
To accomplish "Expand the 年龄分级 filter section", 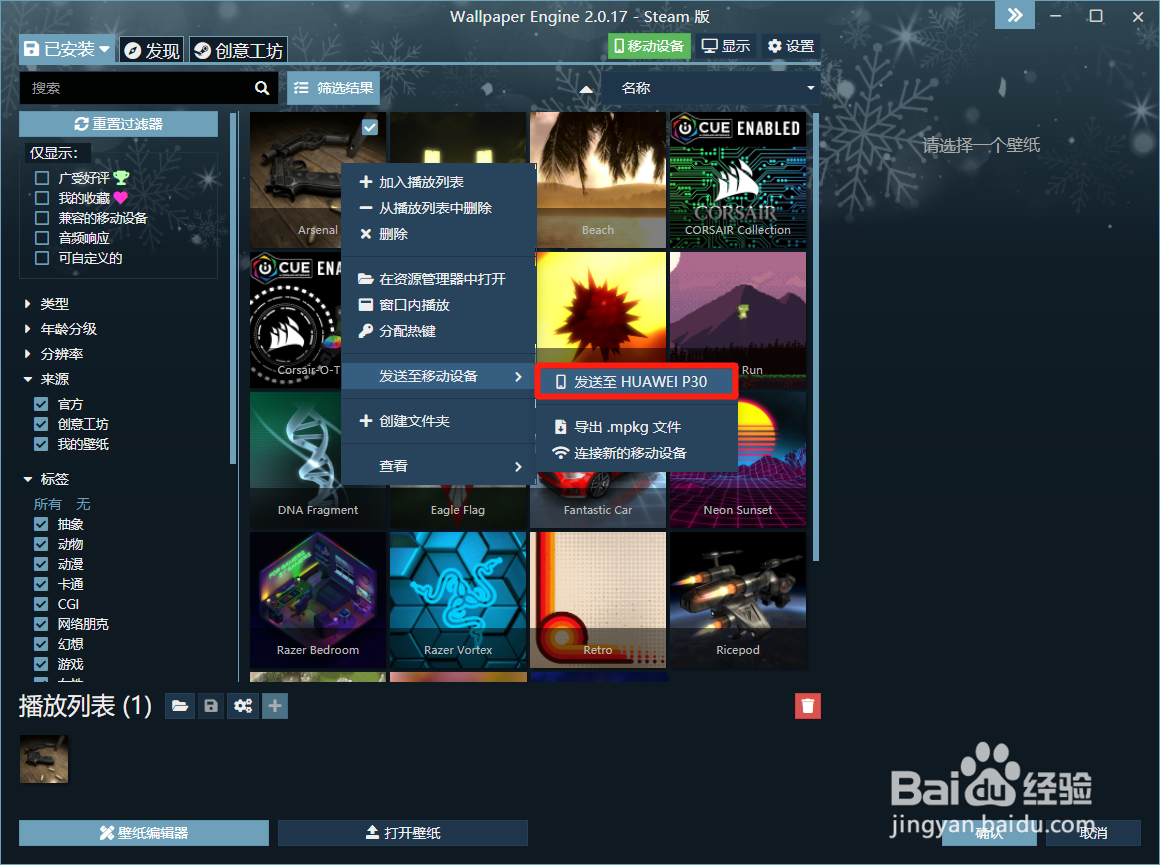I will pyautogui.click(x=61, y=329).
